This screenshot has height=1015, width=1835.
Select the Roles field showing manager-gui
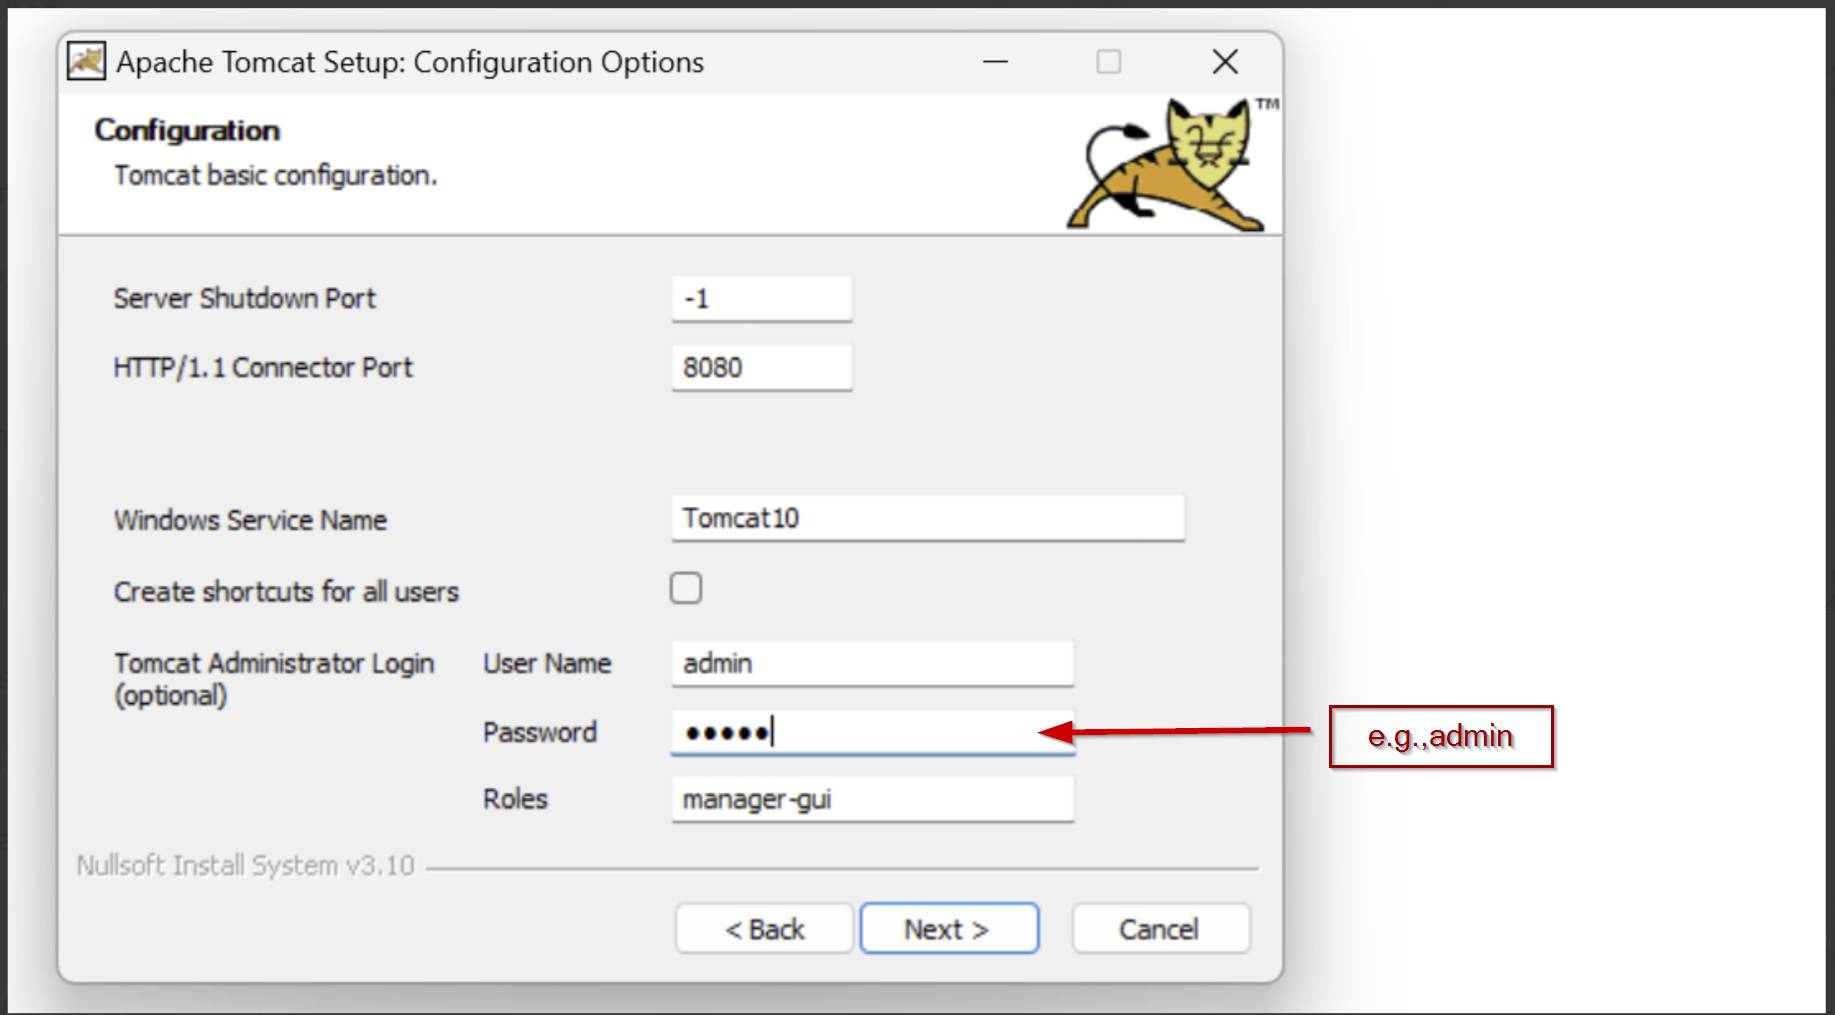(871, 799)
